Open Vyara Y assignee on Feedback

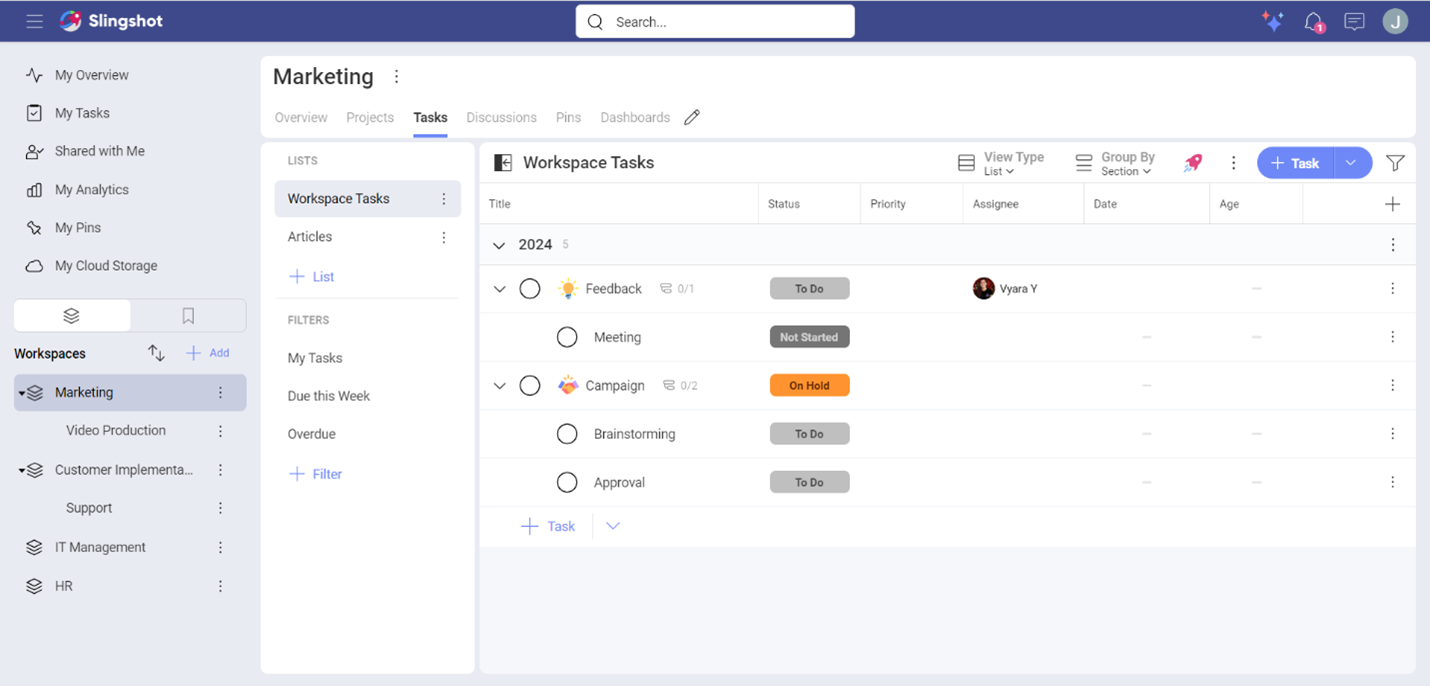tap(1005, 289)
